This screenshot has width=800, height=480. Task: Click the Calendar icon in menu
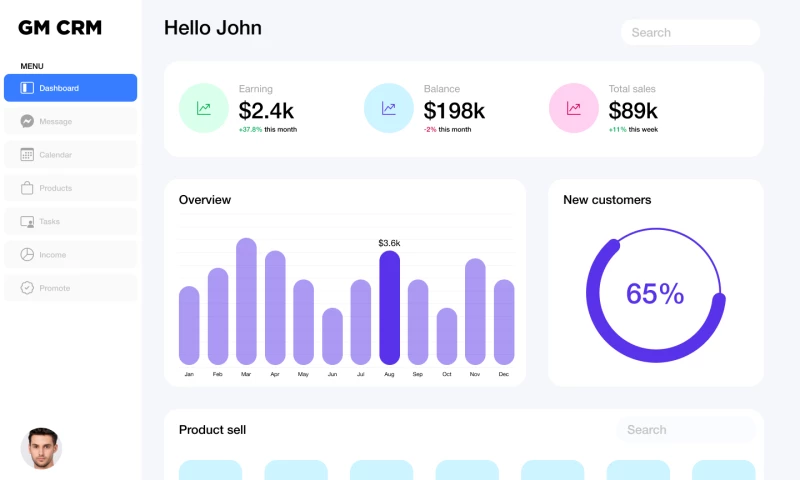tap(27, 155)
